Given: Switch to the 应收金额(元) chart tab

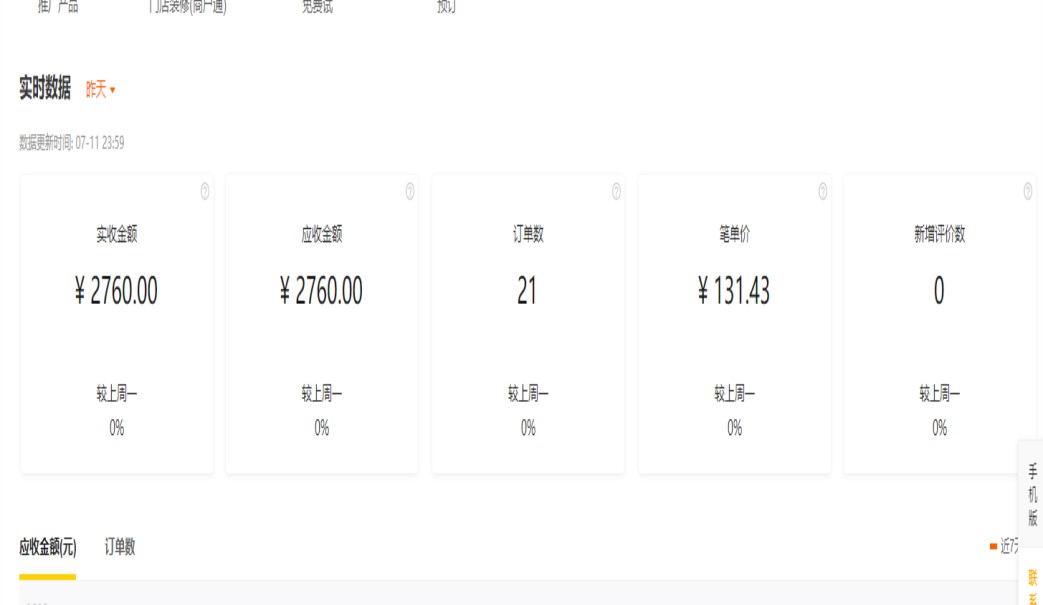Looking at the screenshot, I should (x=47, y=547).
